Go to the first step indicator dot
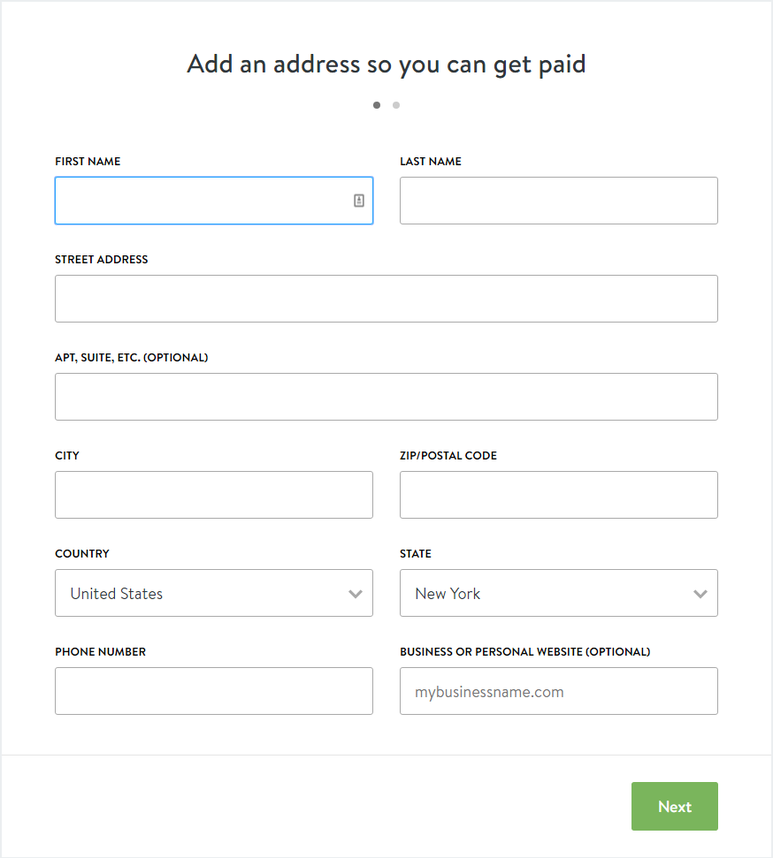 click(x=377, y=105)
